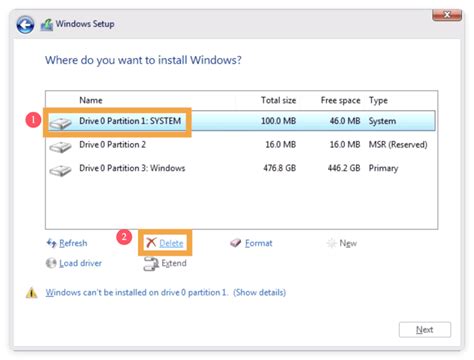Select Drive 0 Partition 2 row

tap(240, 145)
